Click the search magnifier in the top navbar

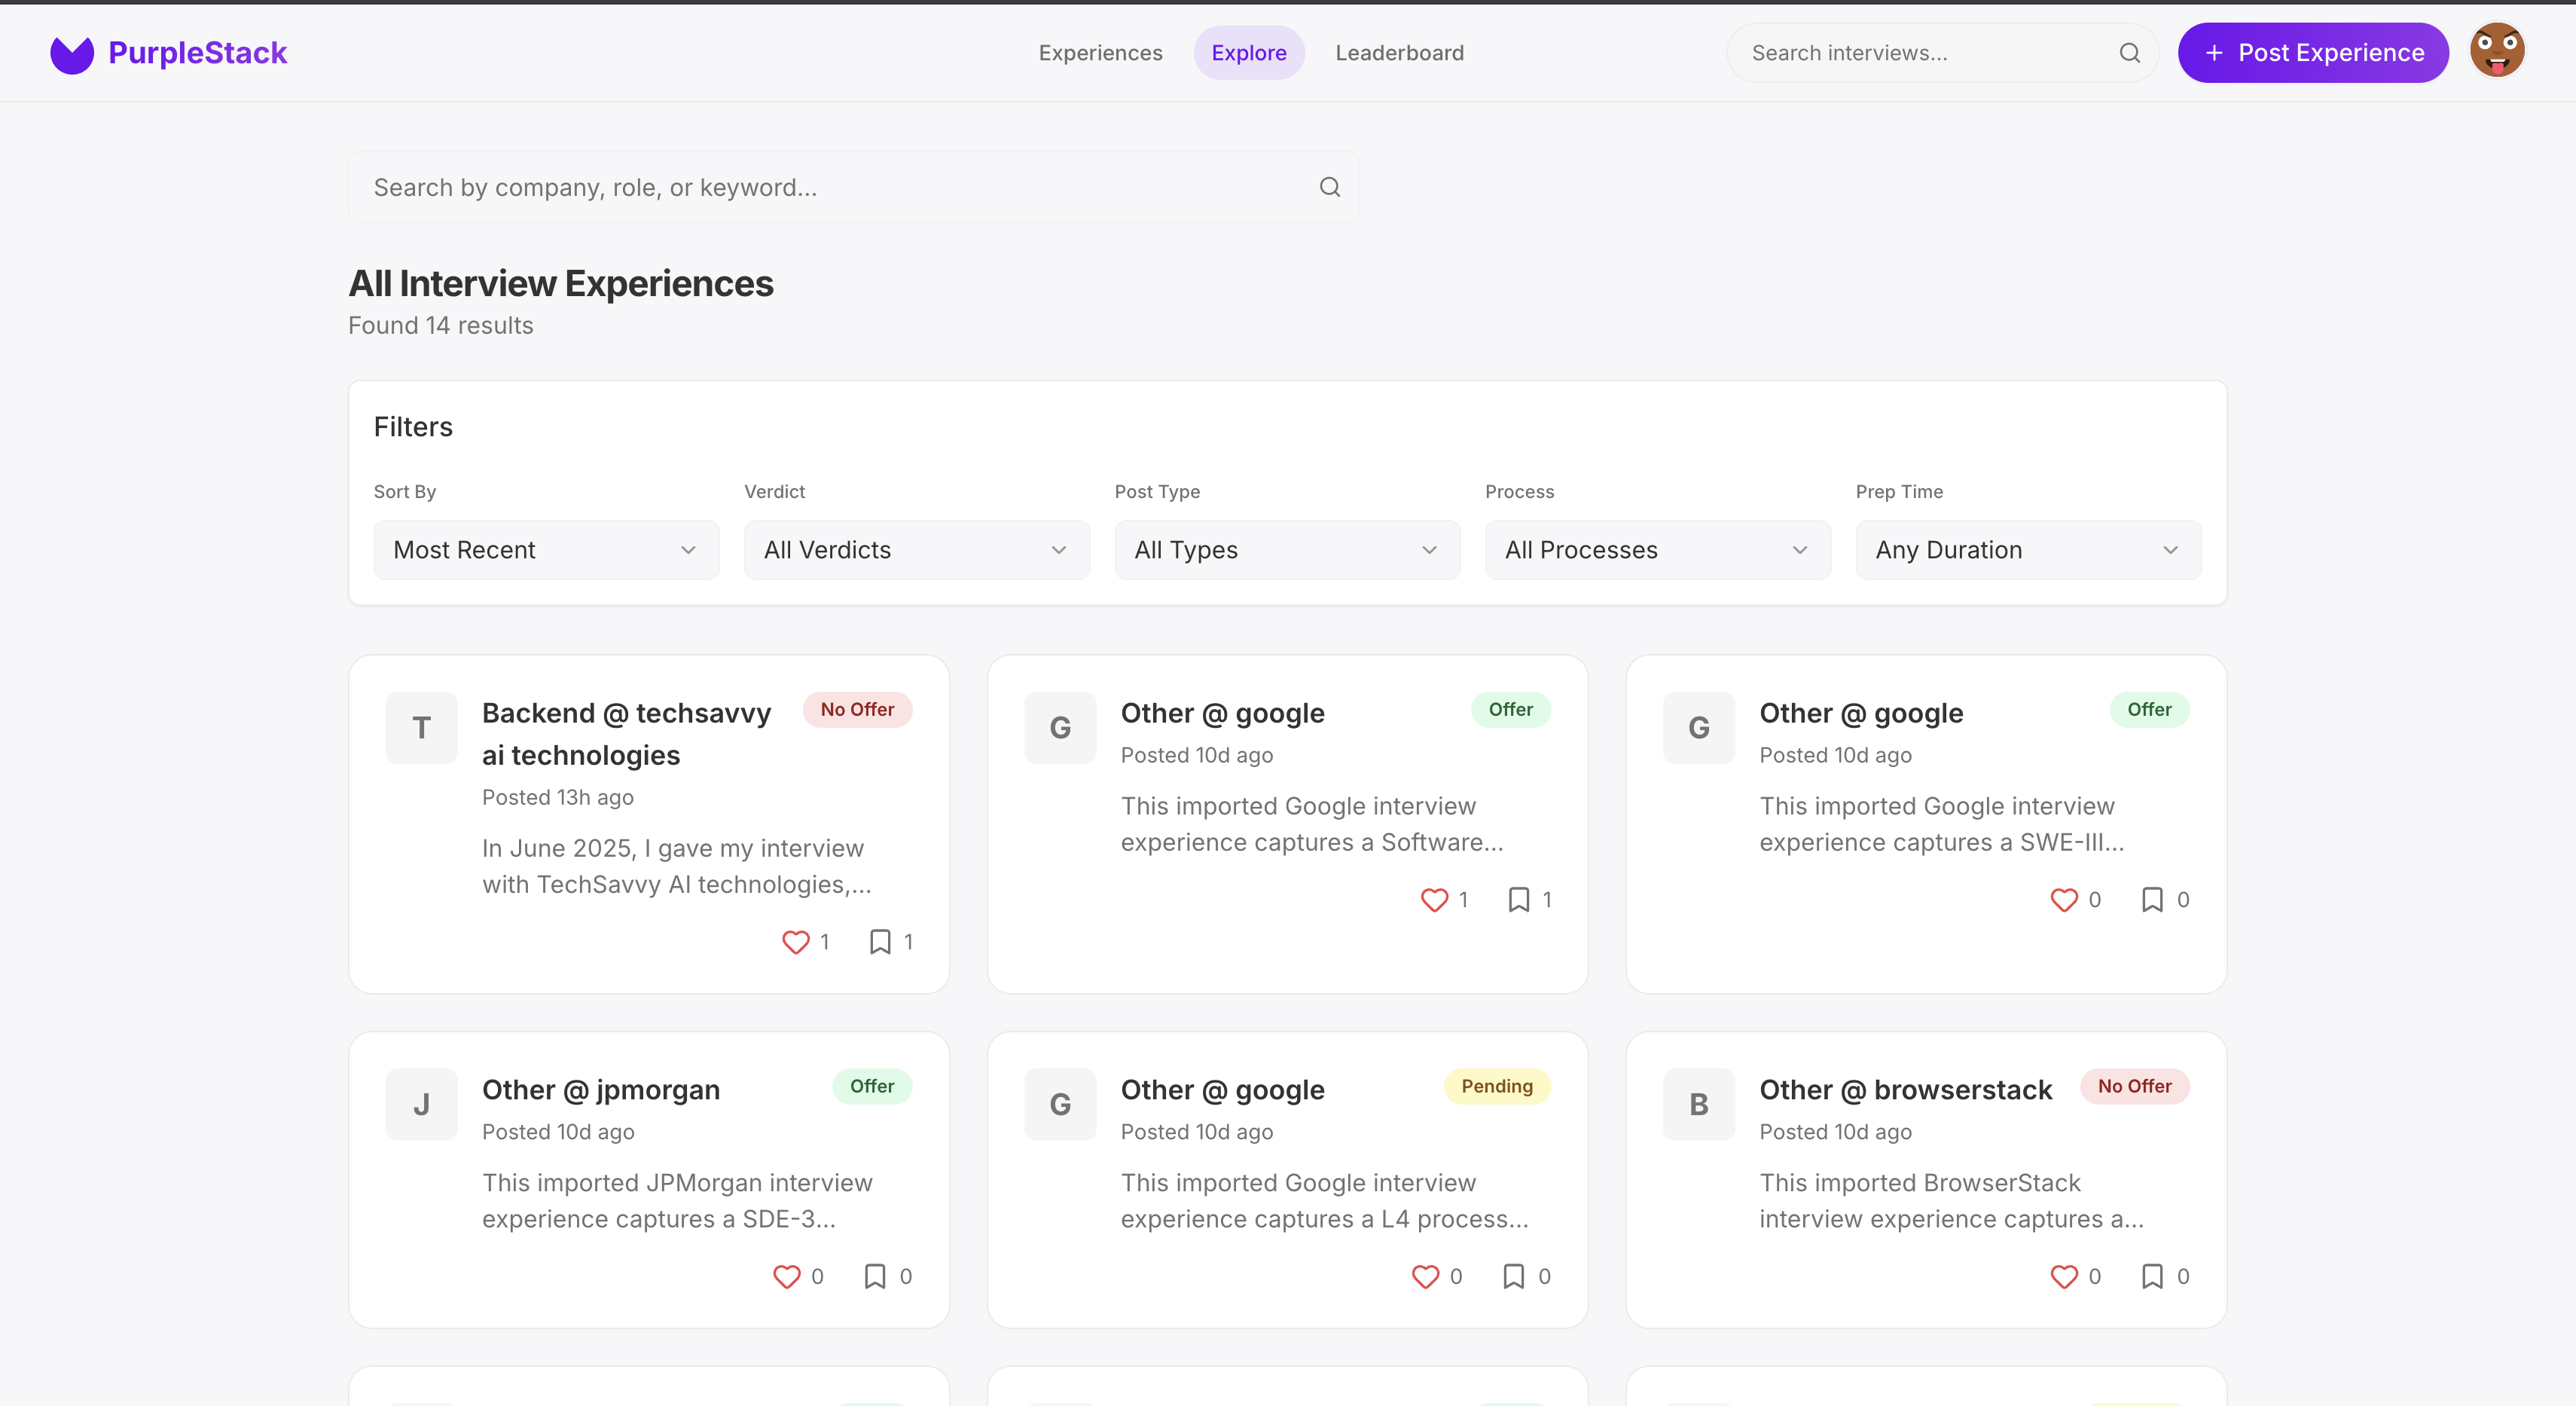click(2130, 53)
